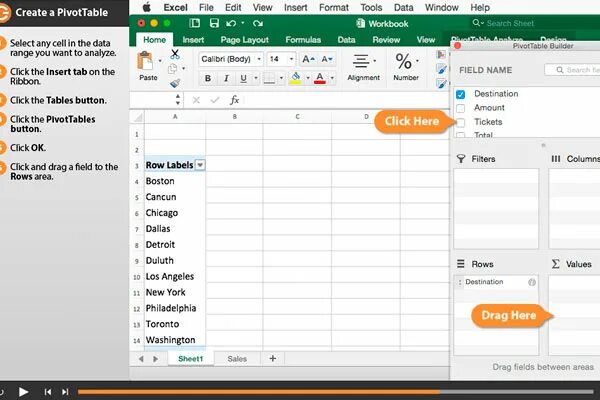Viewport: 600px width, 400px height.
Task: Click the sidebar layout icon in title bar
Action: [x=195, y=23]
